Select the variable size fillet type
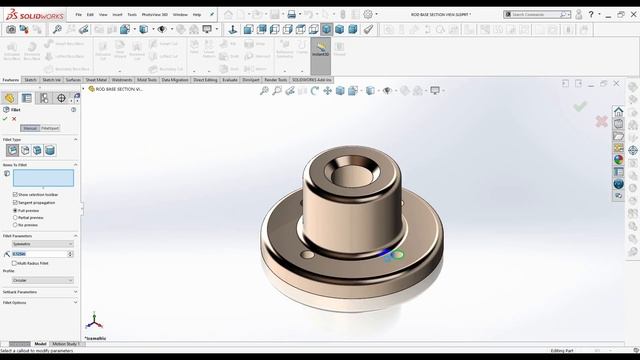 (x=25, y=150)
